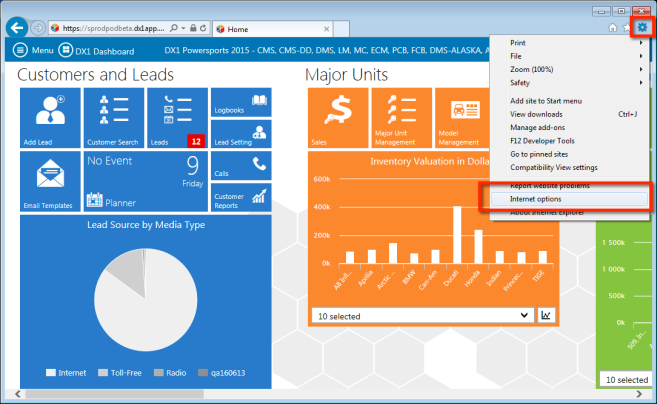The image size is (657, 404).
Task: Click the pie chart in Lead Source
Action: click(x=145, y=300)
